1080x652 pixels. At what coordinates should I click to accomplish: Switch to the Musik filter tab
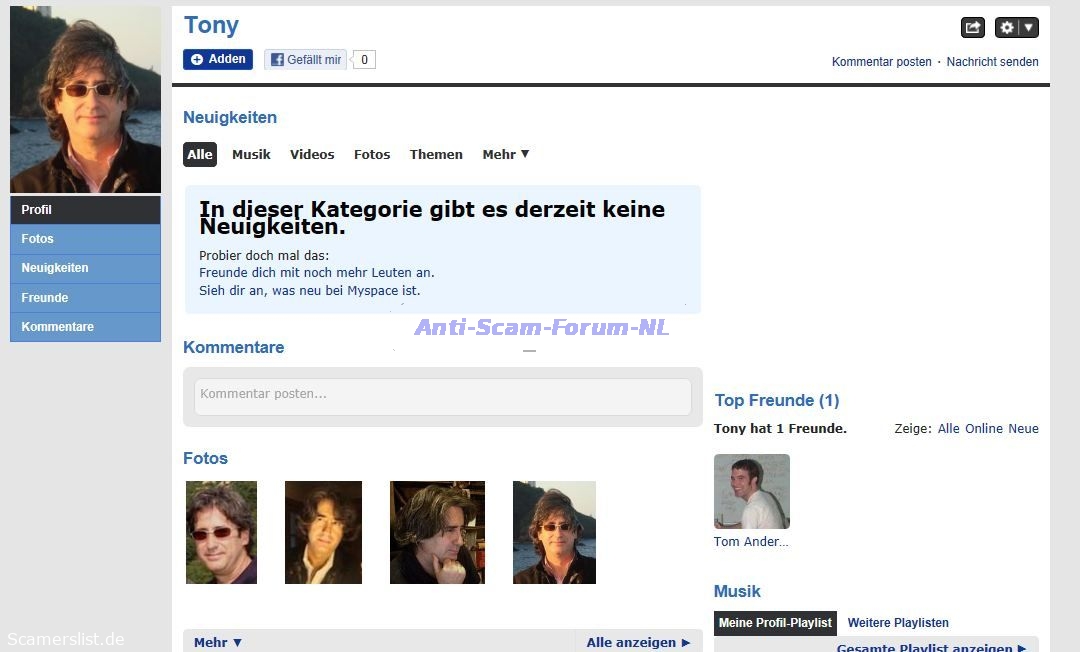click(x=251, y=155)
